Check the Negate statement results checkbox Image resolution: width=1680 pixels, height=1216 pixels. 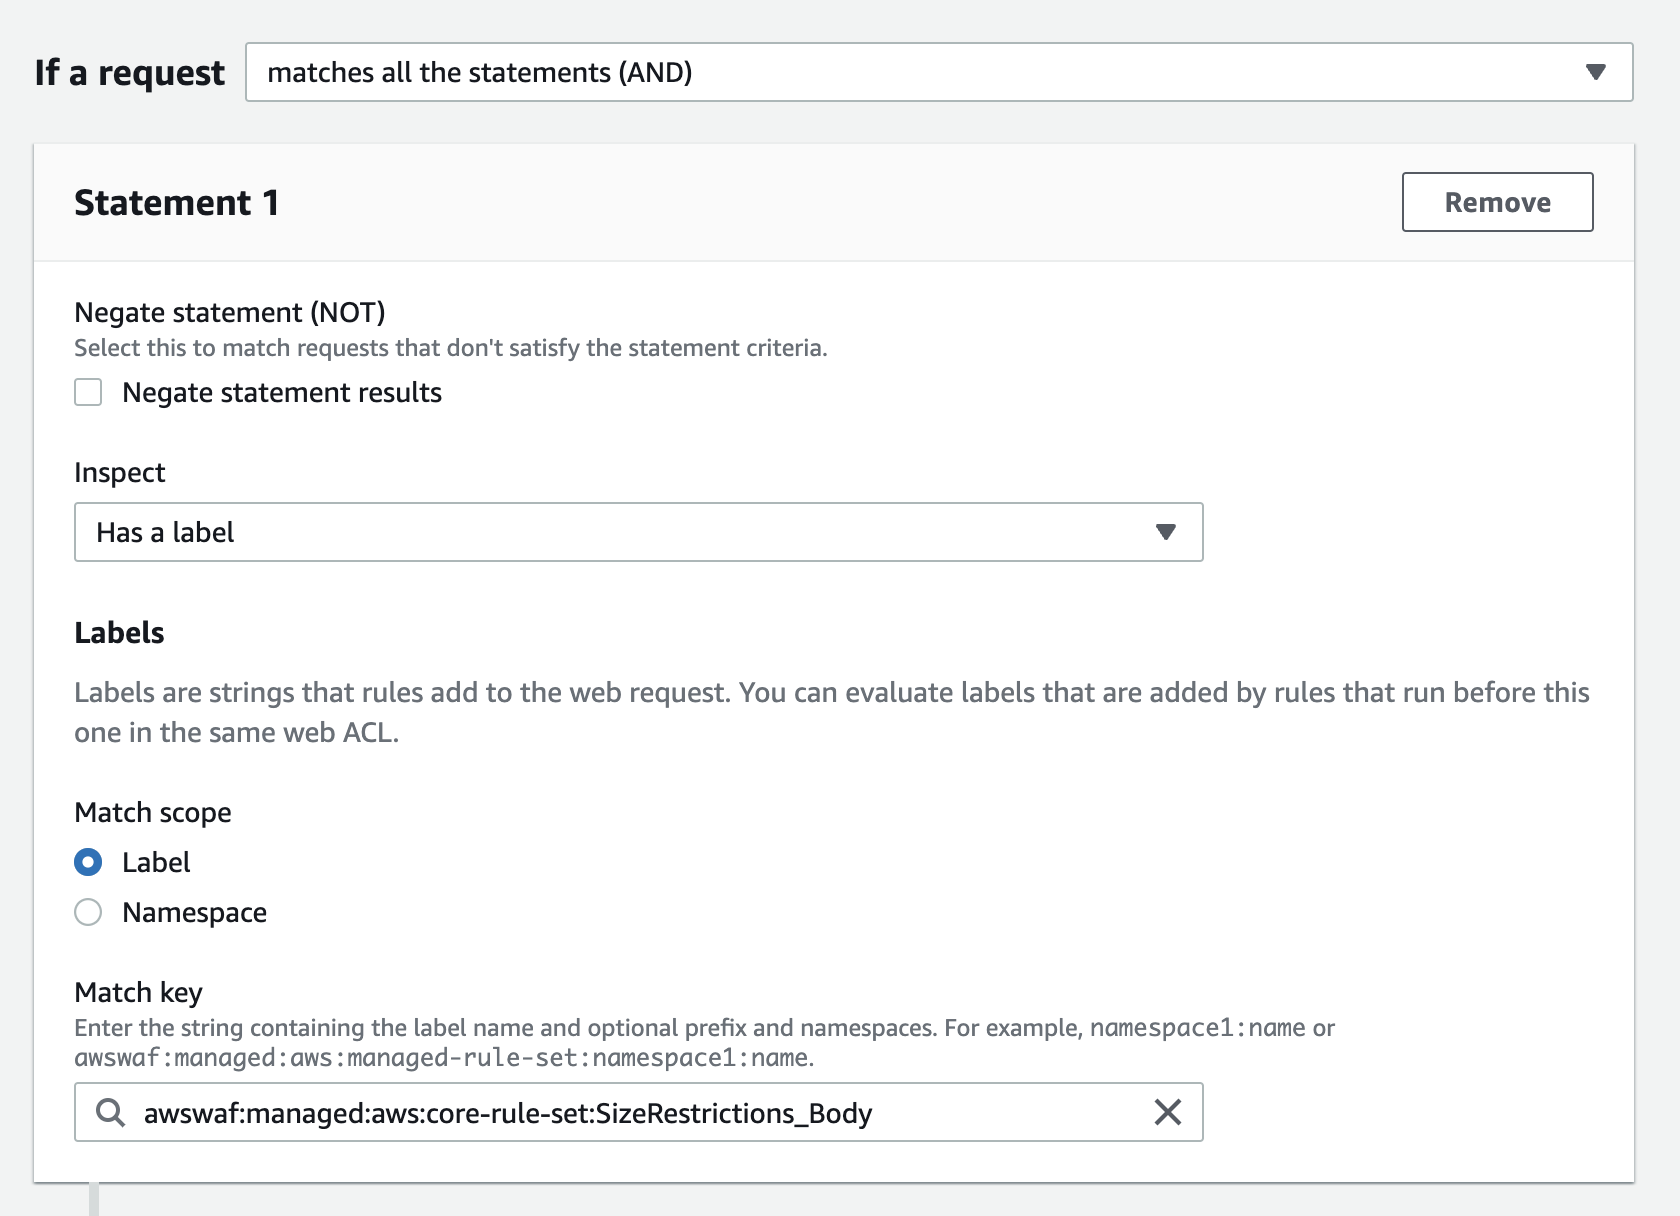[88, 392]
